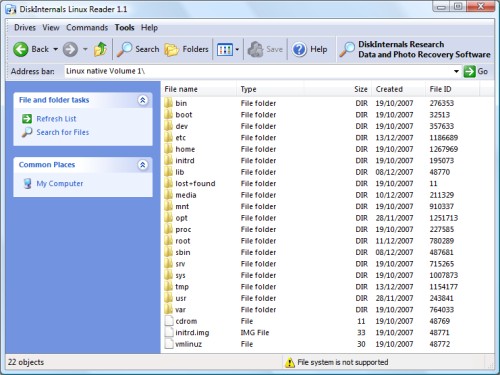Screen dimensions: 500x375
Task: Select the lost+found folder icon
Action: click(x=168, y=183)
